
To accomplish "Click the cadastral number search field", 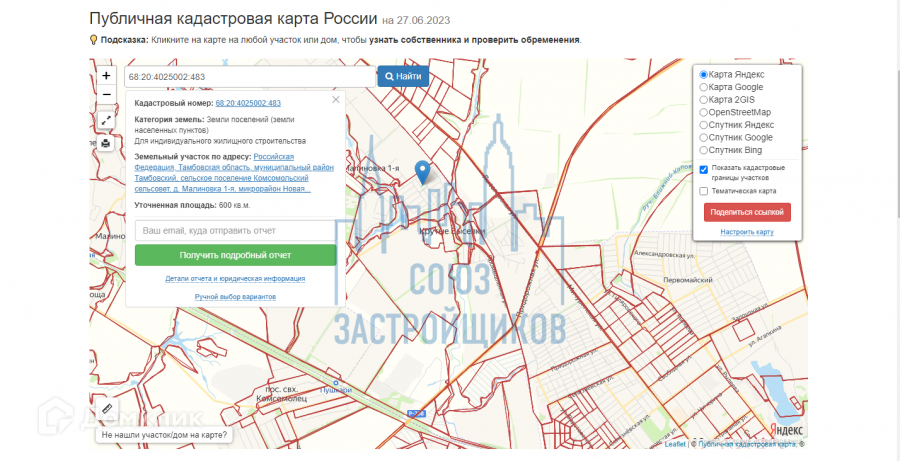I will point(250,76).
